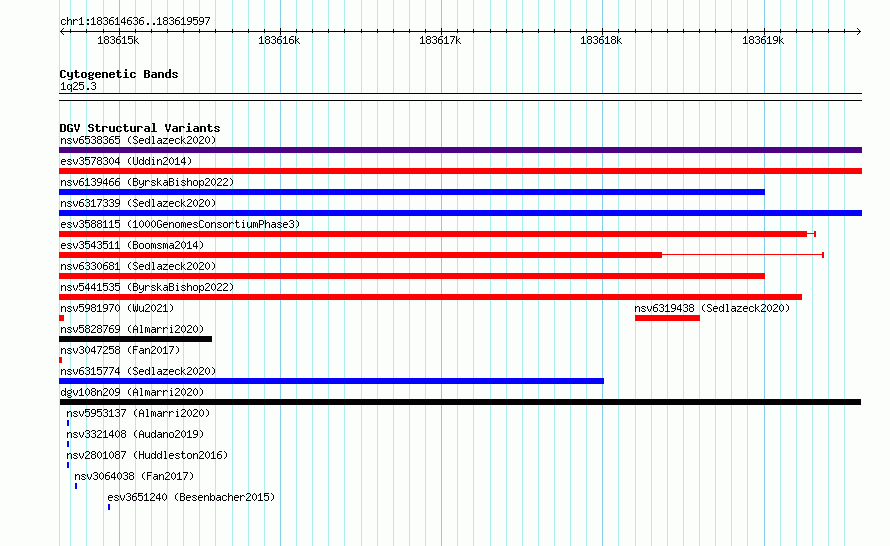Open nsv6319438 (Sedlazeck2020) label
Viewport: 890px width, 546px height.
click(712, 308)
